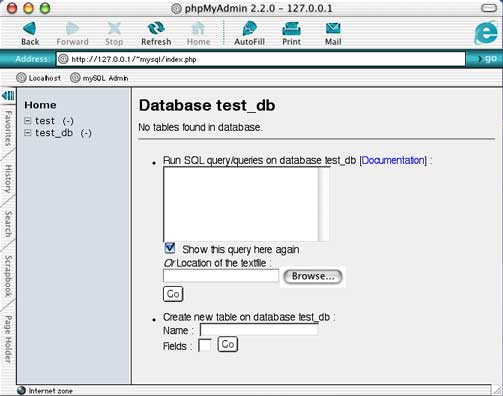Click the Home link in left frame
Viewport: 503px width, 396px height.
pos(40,105)
